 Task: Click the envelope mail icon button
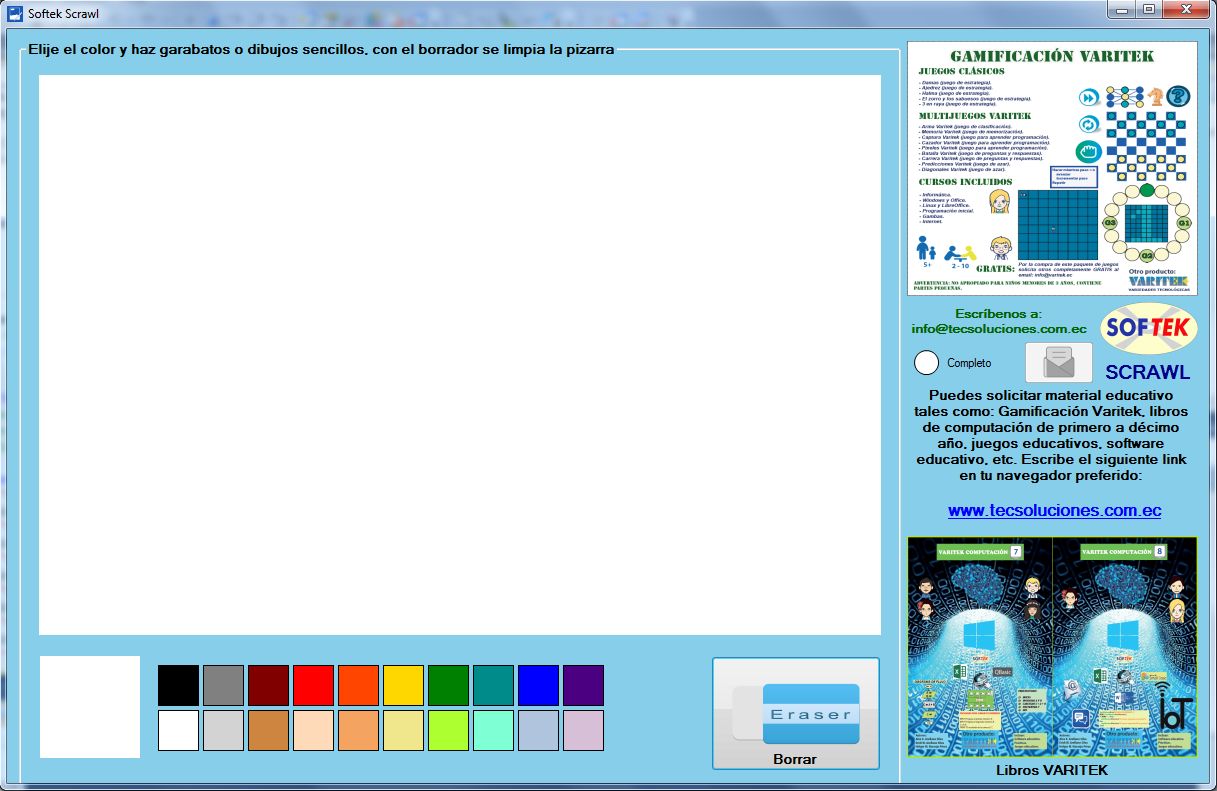click(1059, 362)
